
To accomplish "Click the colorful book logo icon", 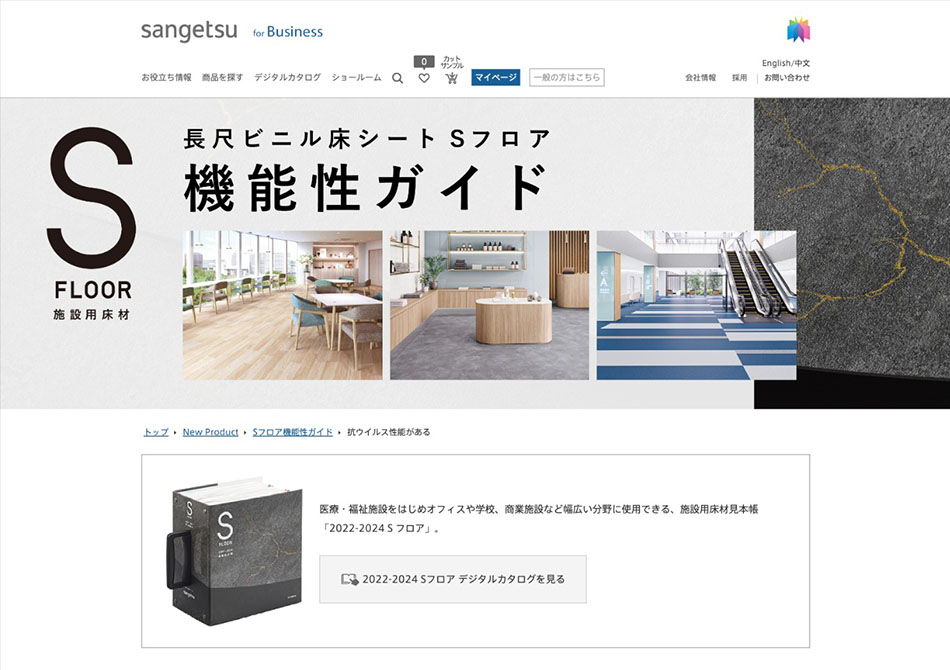I will 799,30.
